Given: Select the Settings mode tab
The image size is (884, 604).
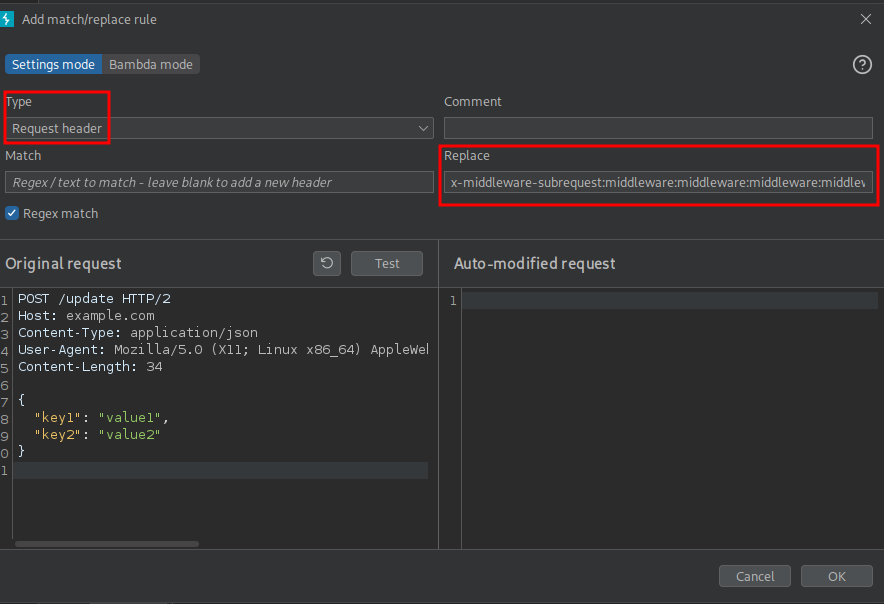Looking at the screenshot, I should 53,64.
